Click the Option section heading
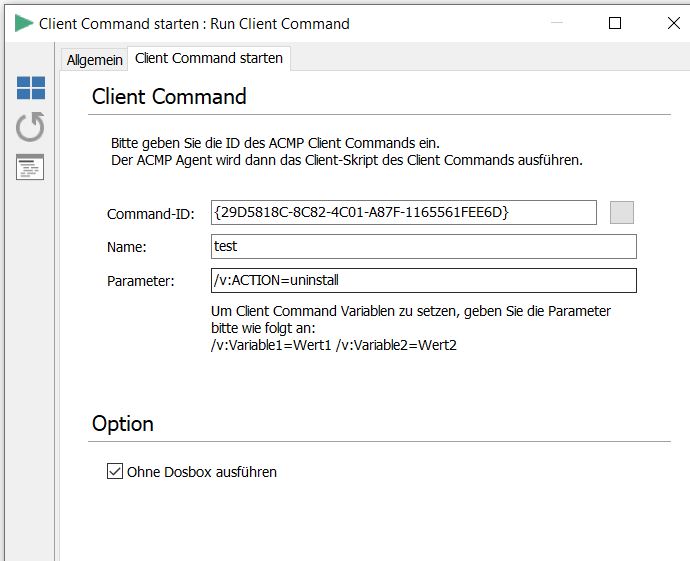Viewport: 690px width, 561px height. (123, 424)
